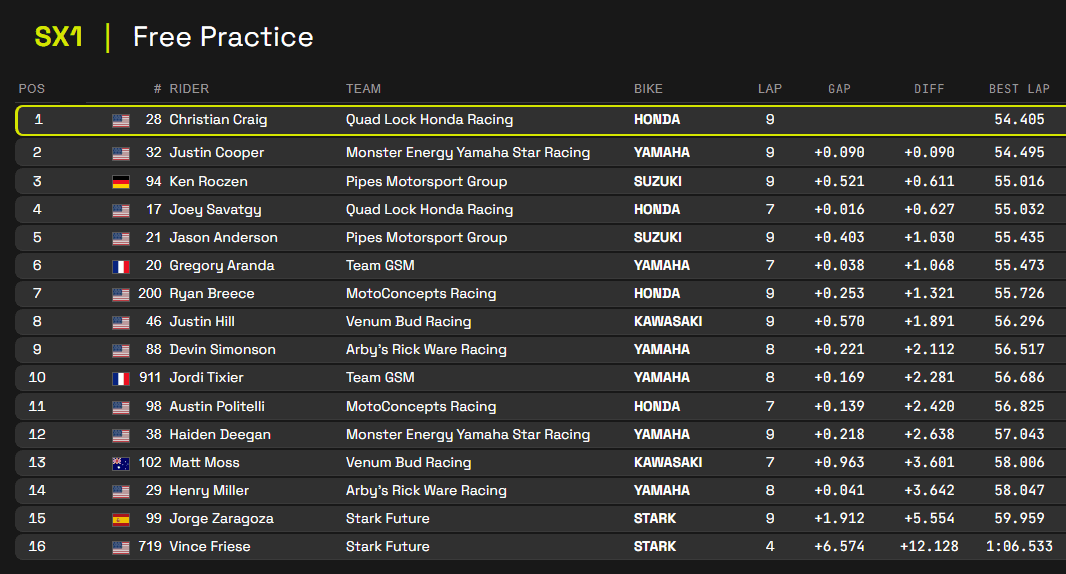Click the French flag beside Jordi Tixier

coord(121,378)
